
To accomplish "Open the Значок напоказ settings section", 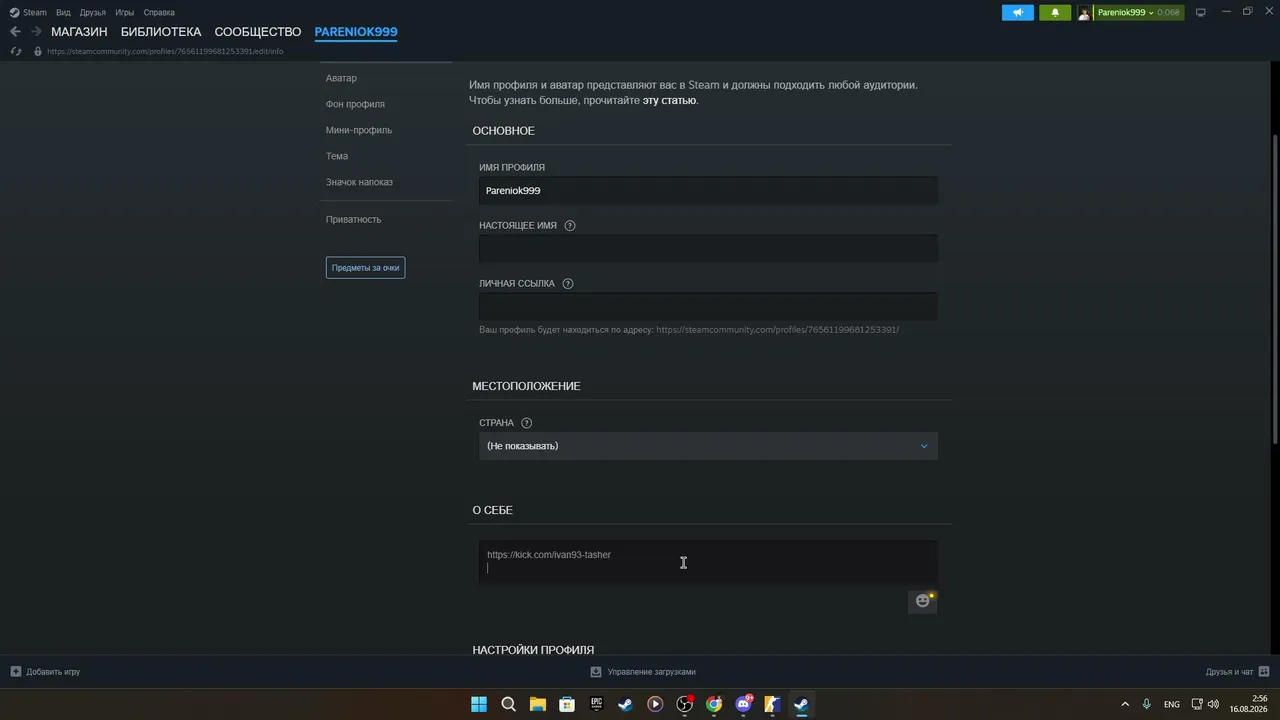I will pos(359,182).
